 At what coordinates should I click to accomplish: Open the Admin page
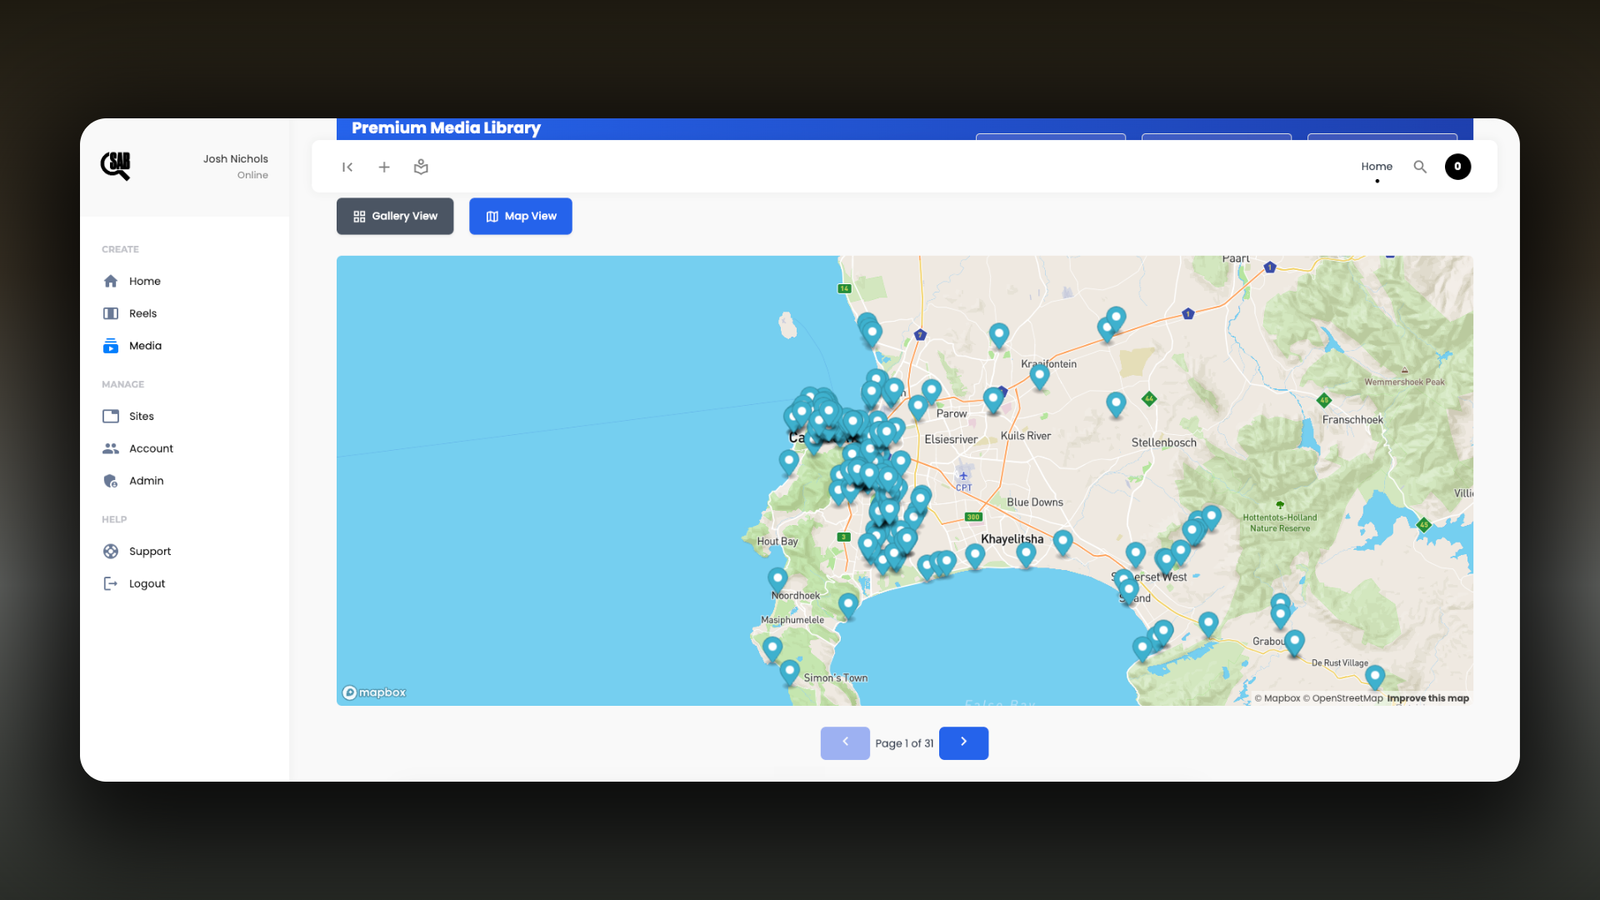click(x=146, y=481)
